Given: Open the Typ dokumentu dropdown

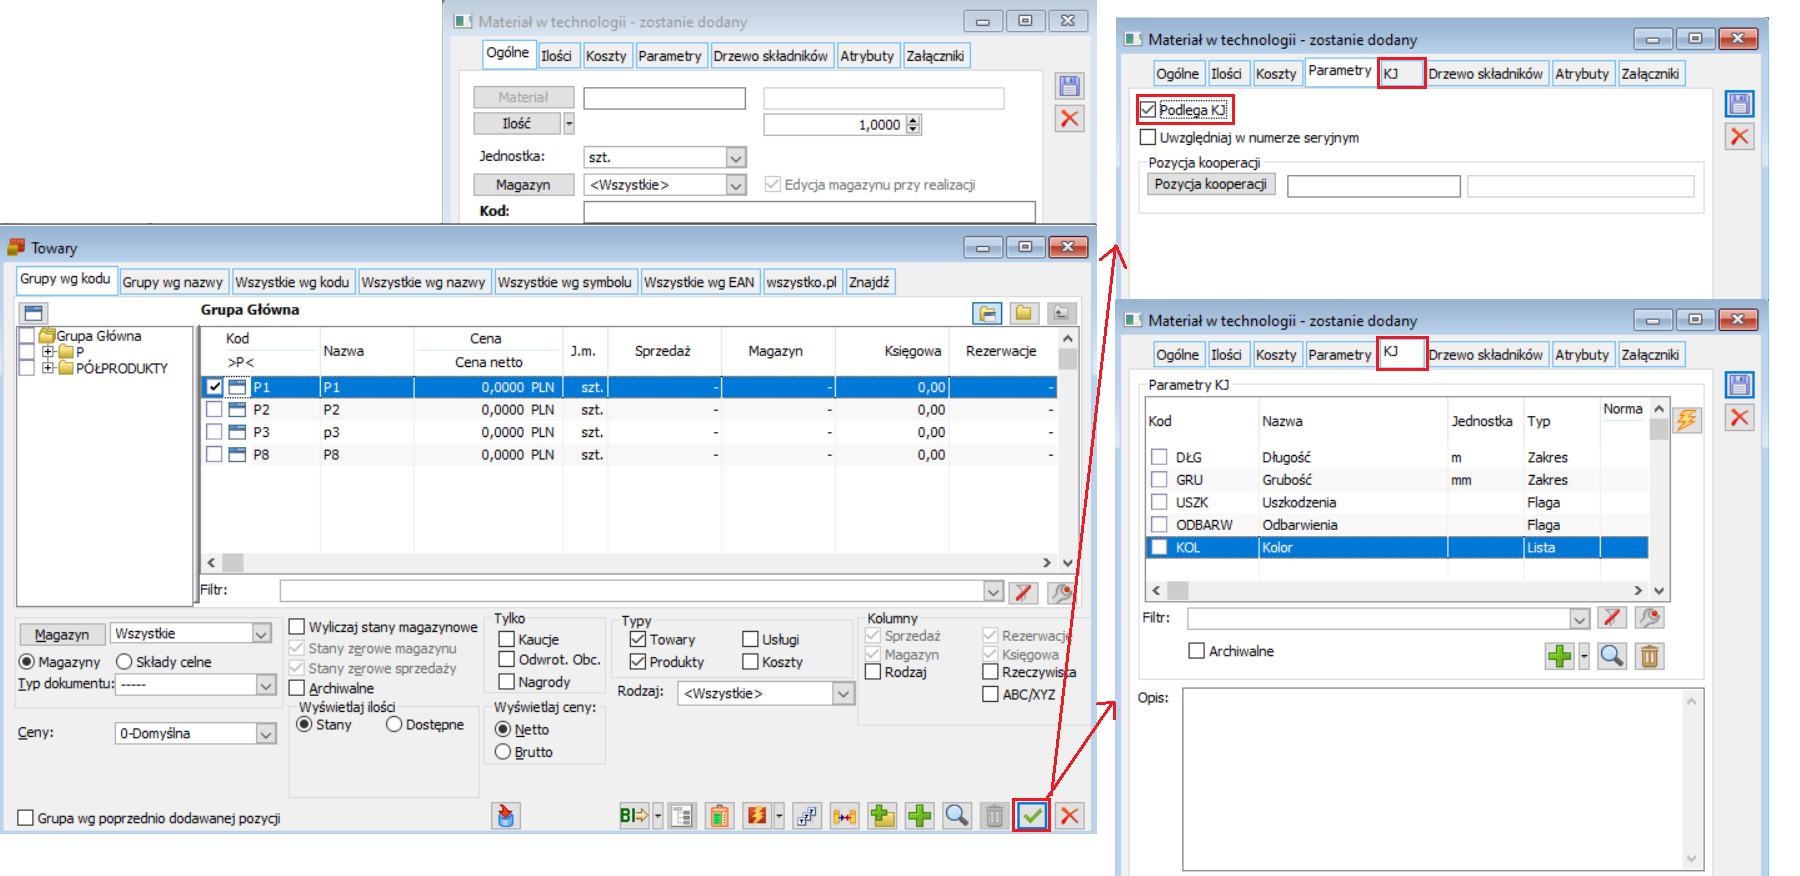Looking at the screenshot, I should [x=266, y=685].
